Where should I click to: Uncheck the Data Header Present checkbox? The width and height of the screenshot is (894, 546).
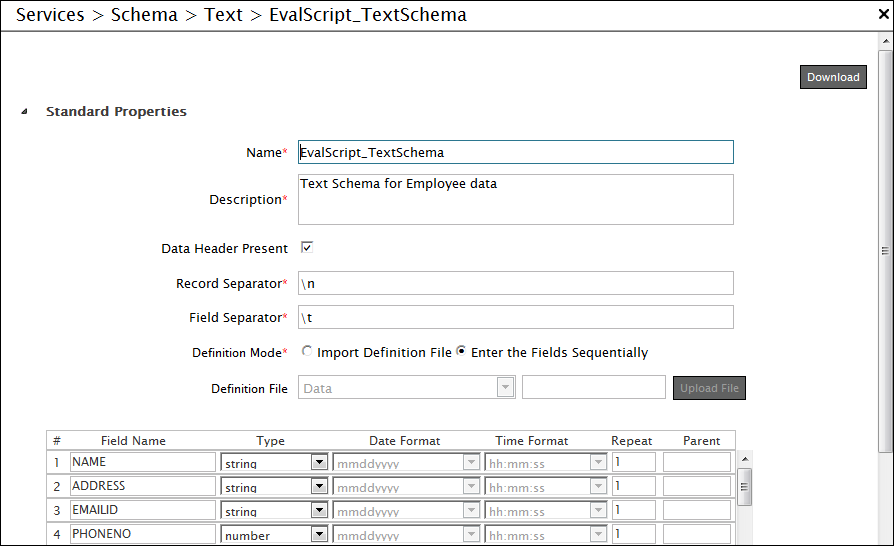click(307, 248)
